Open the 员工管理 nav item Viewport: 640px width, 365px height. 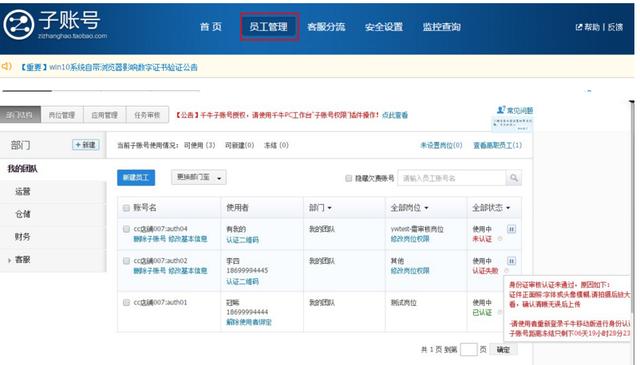click(269, 27)
